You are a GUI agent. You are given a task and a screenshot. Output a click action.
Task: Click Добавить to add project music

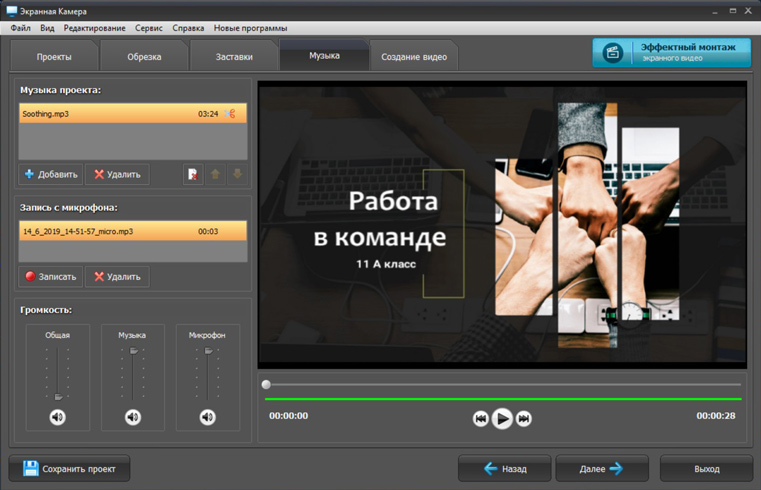tap(51, 174)
